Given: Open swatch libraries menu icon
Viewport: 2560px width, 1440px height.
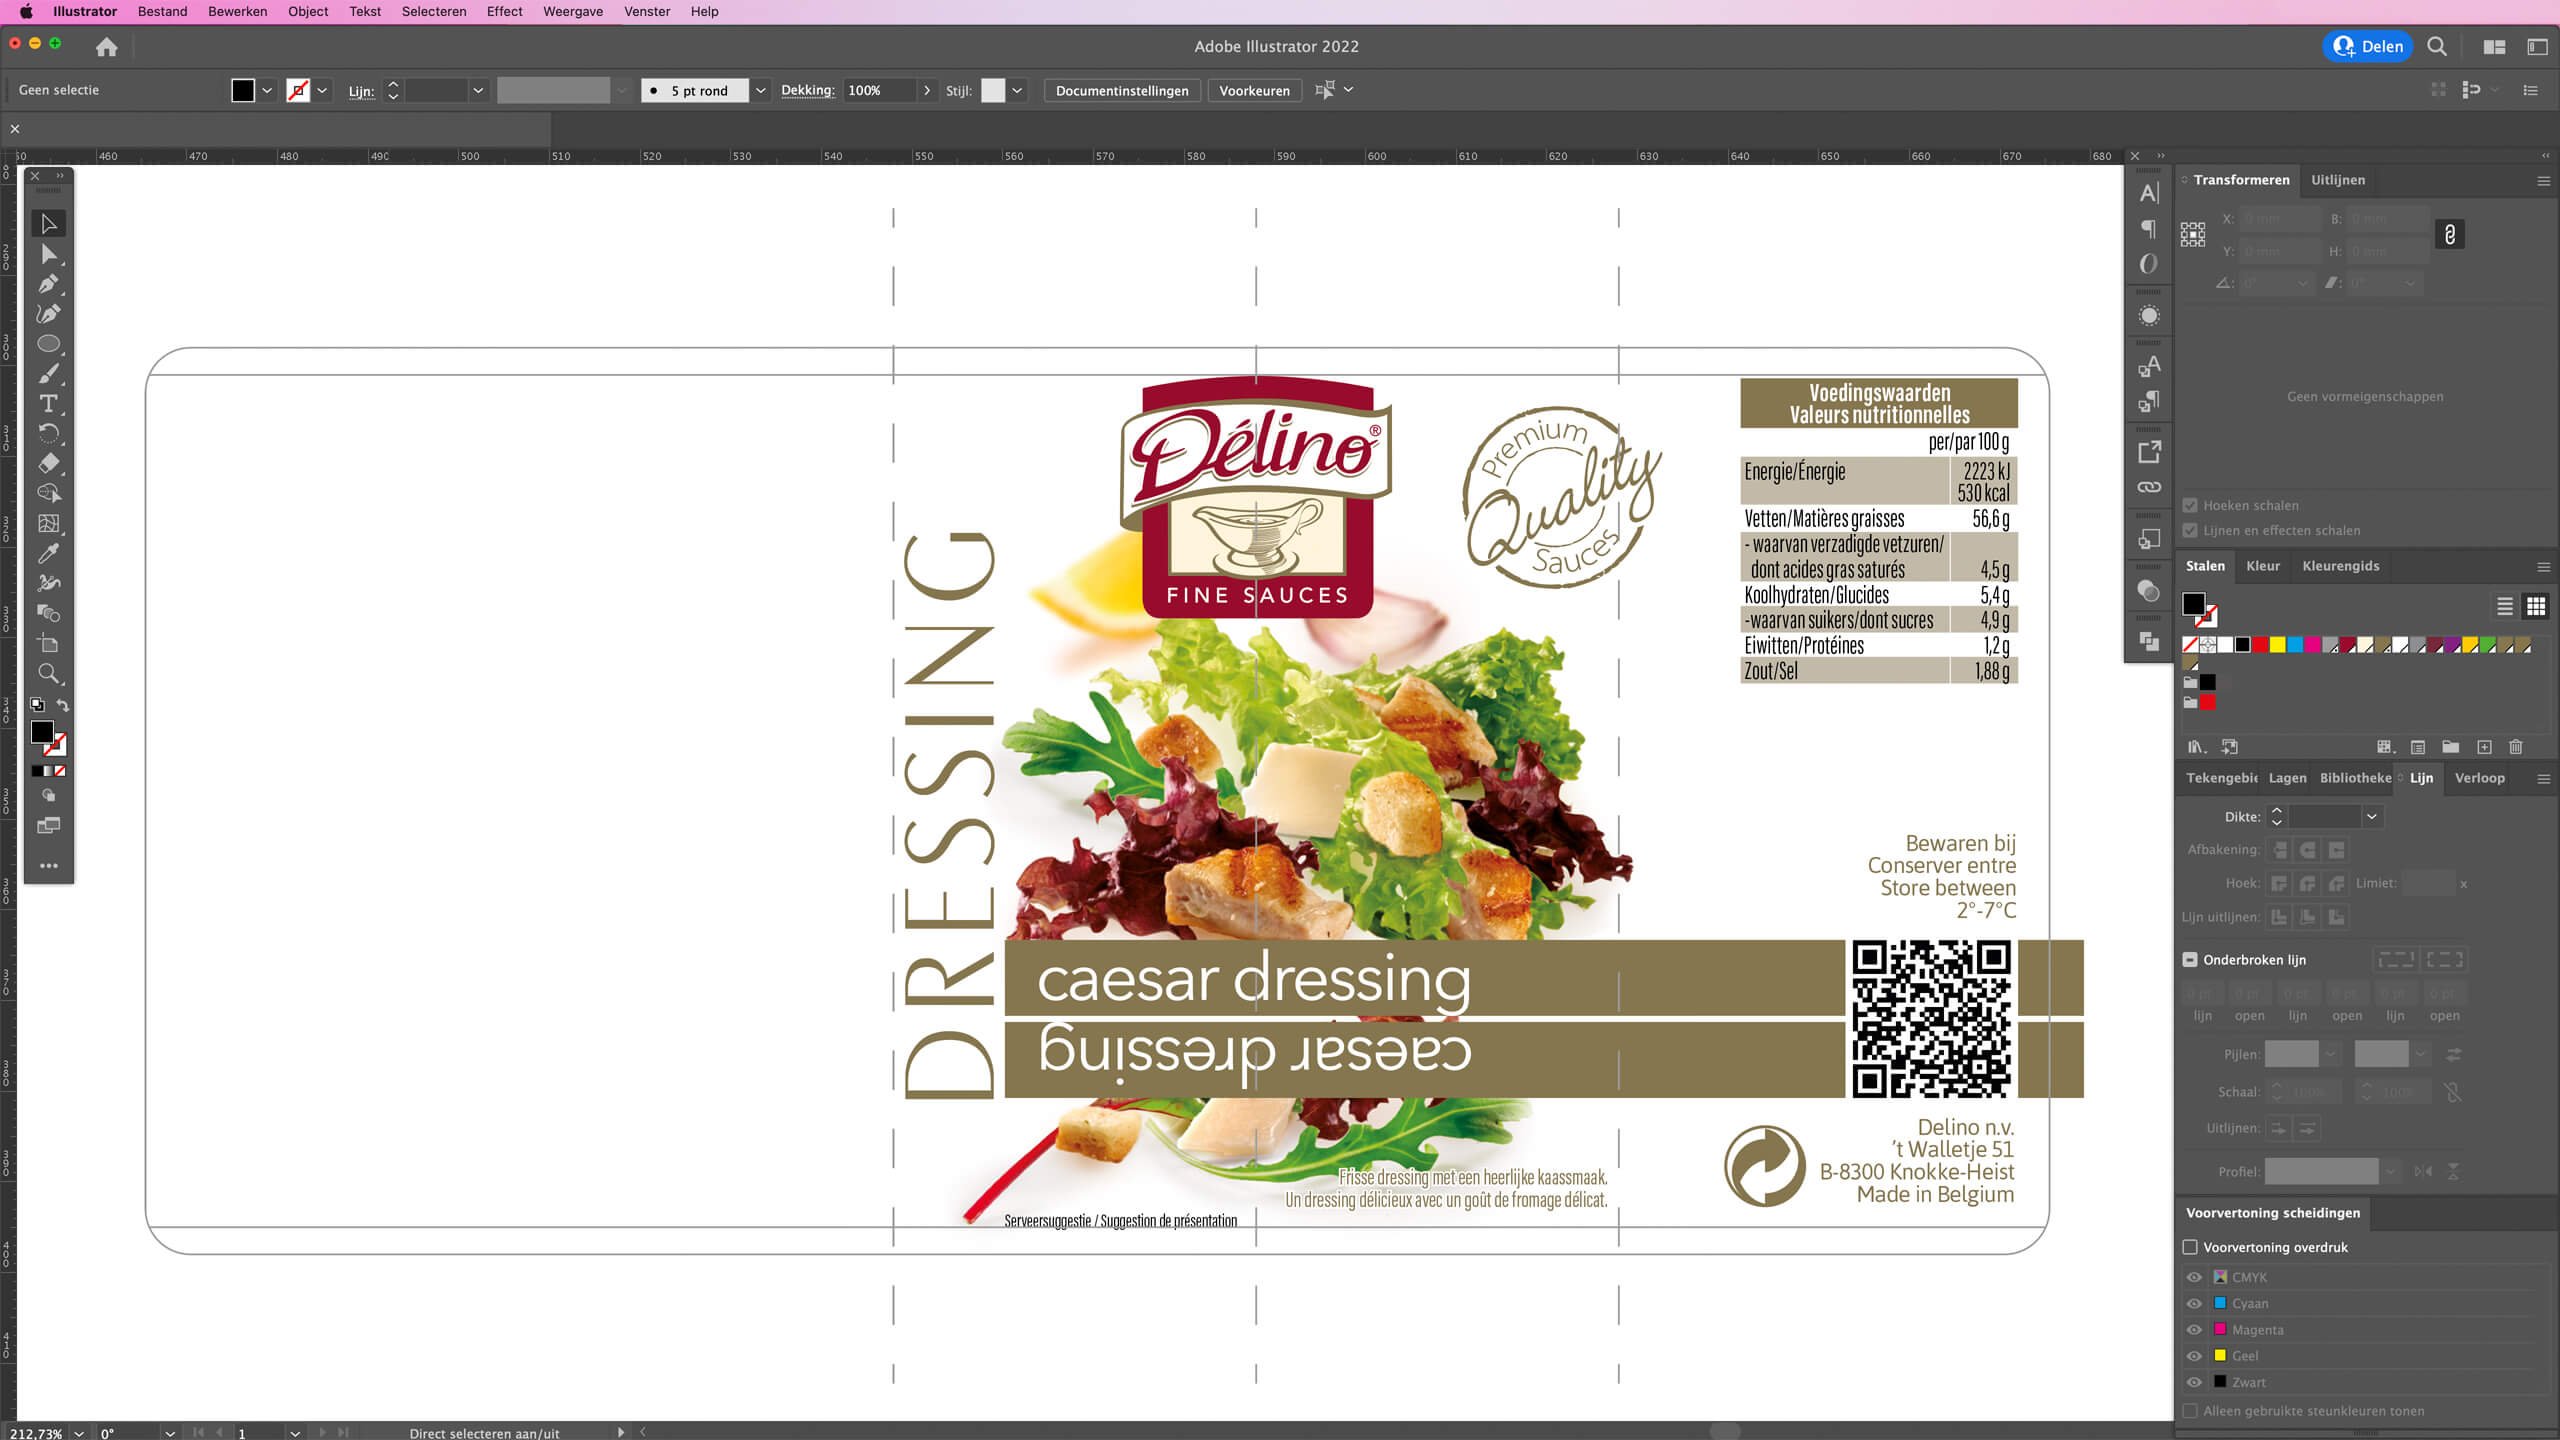Looking at the screenshot, I should pos(2196,747).
